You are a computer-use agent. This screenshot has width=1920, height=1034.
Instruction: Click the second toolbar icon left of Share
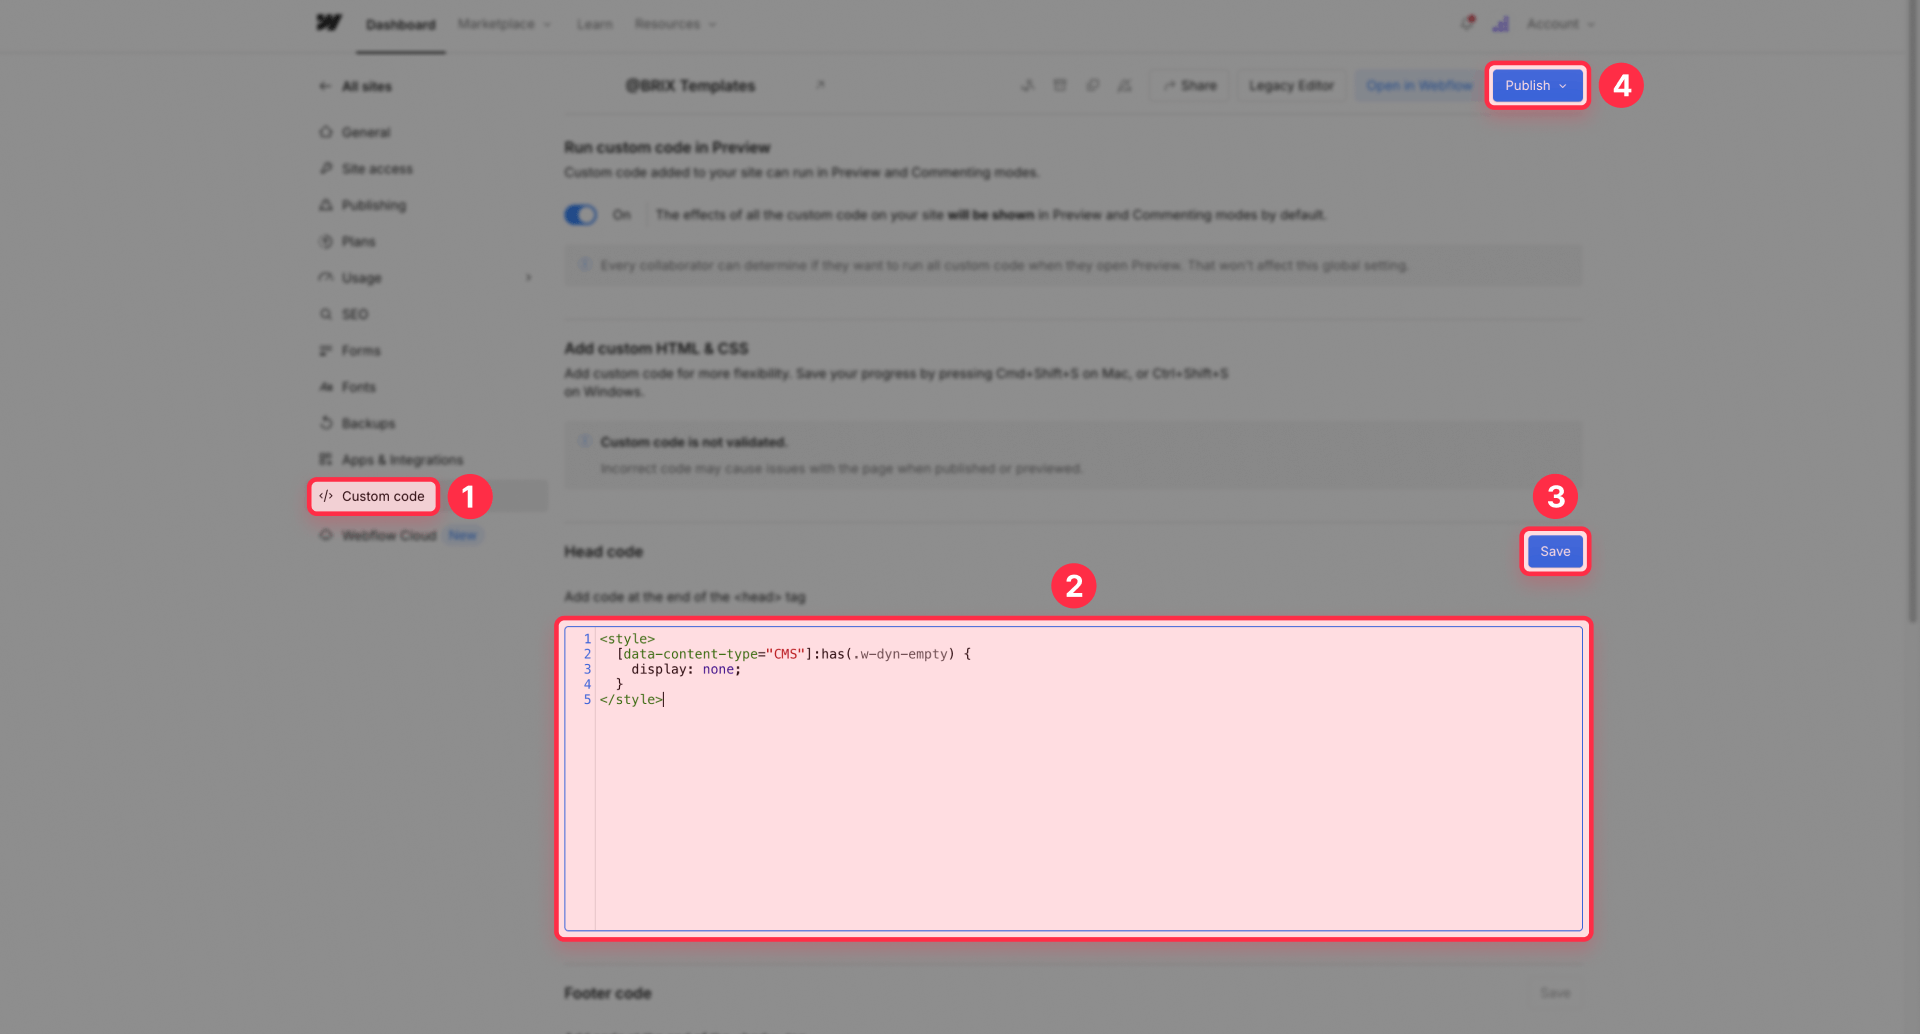point(1060,85)
